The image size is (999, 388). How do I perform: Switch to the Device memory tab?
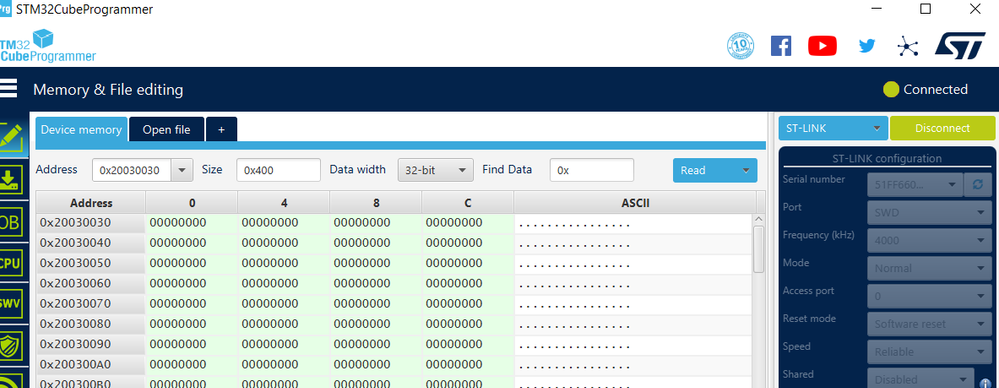(x=81, y=129)
